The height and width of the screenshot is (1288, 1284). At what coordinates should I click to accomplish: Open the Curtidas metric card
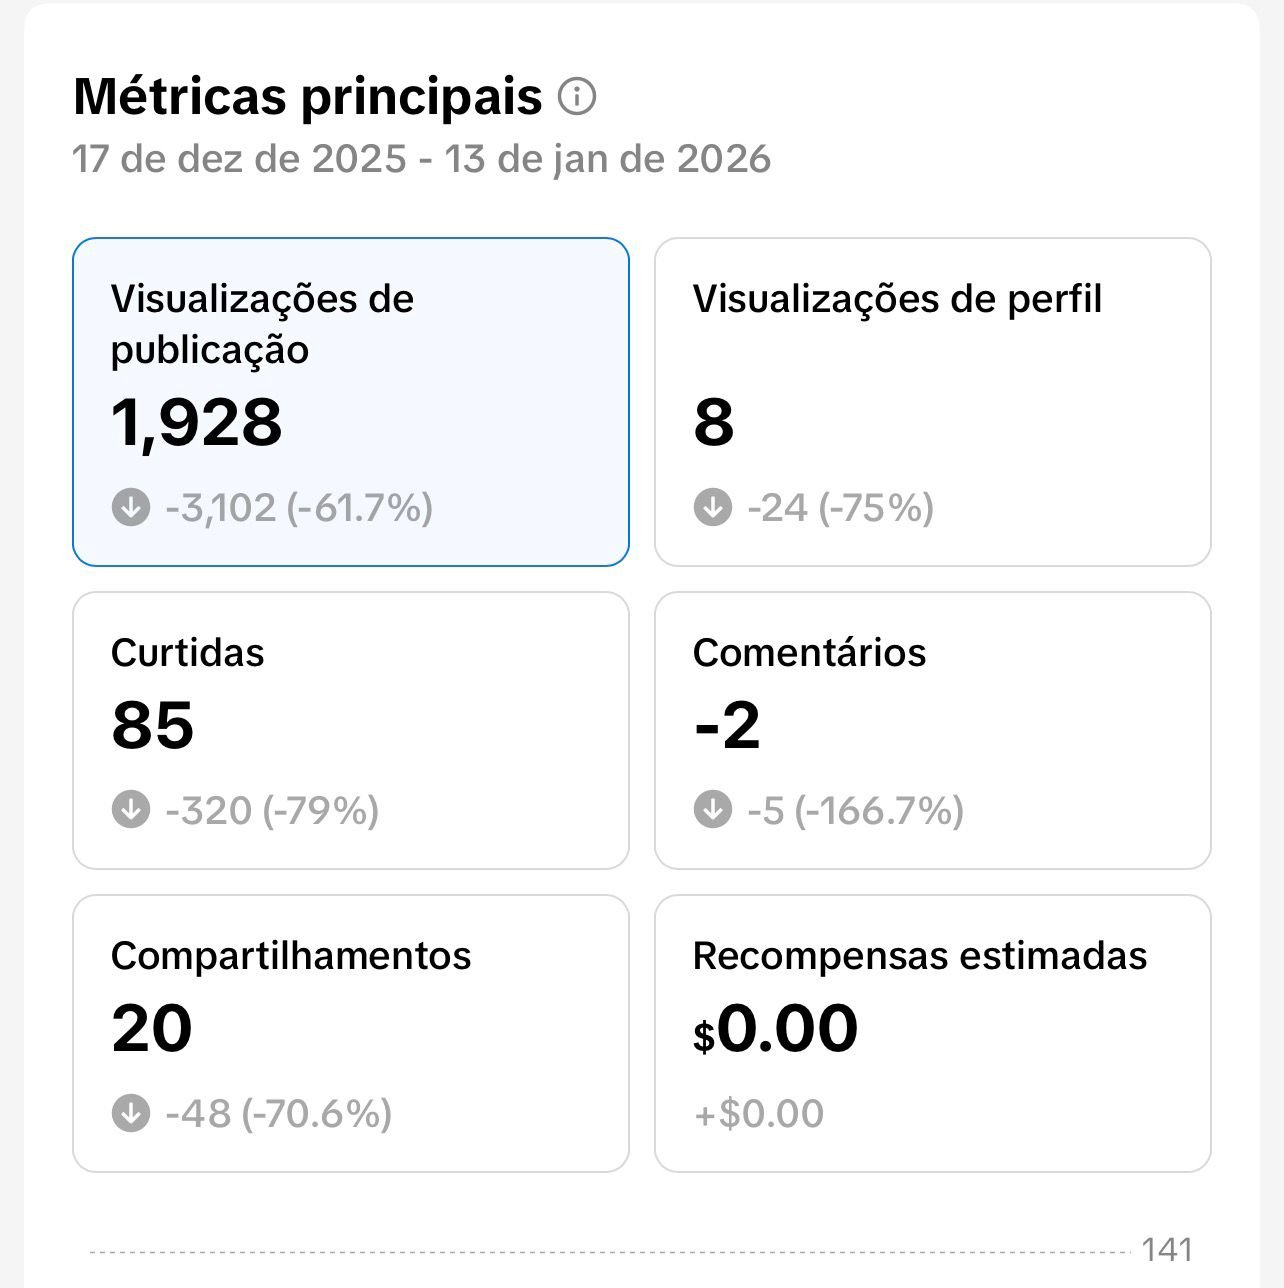tap(350, 730)
